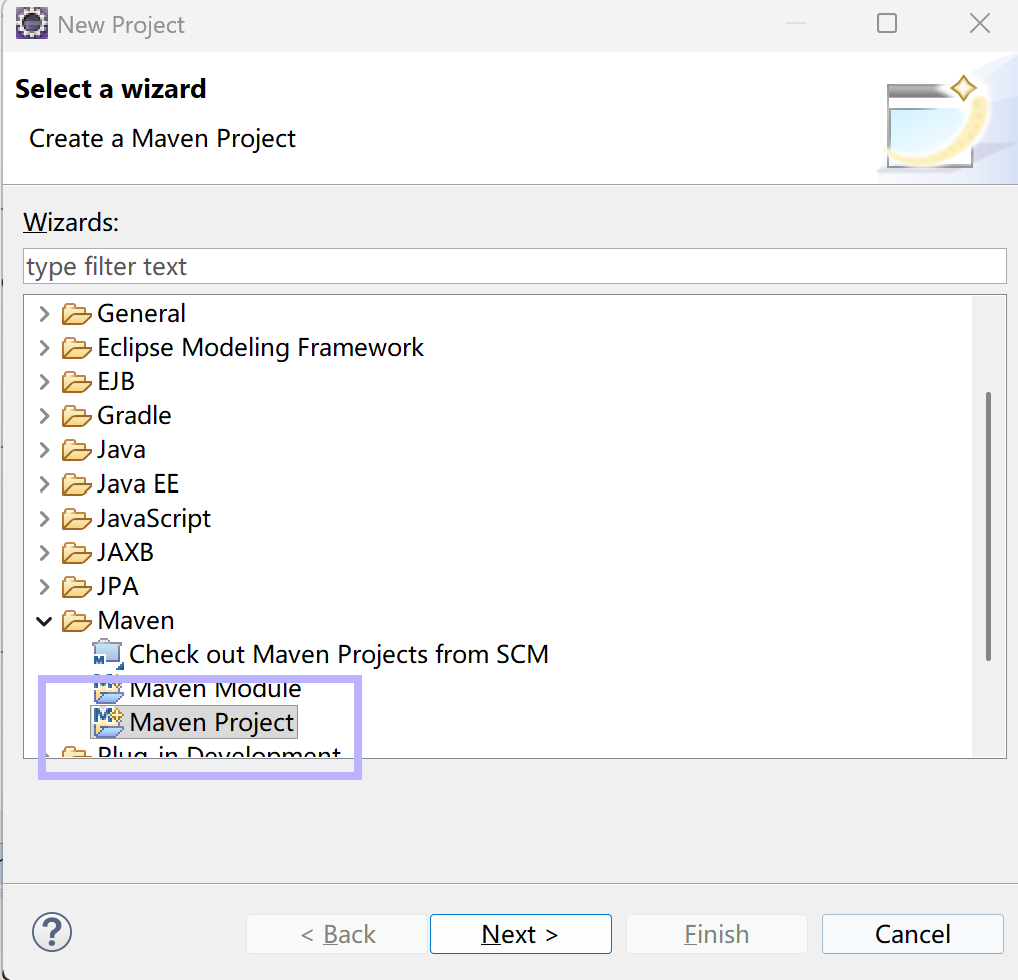Click the Cancel button
The height and width of the screenshot is (980, 1018).
coord(913,934)
